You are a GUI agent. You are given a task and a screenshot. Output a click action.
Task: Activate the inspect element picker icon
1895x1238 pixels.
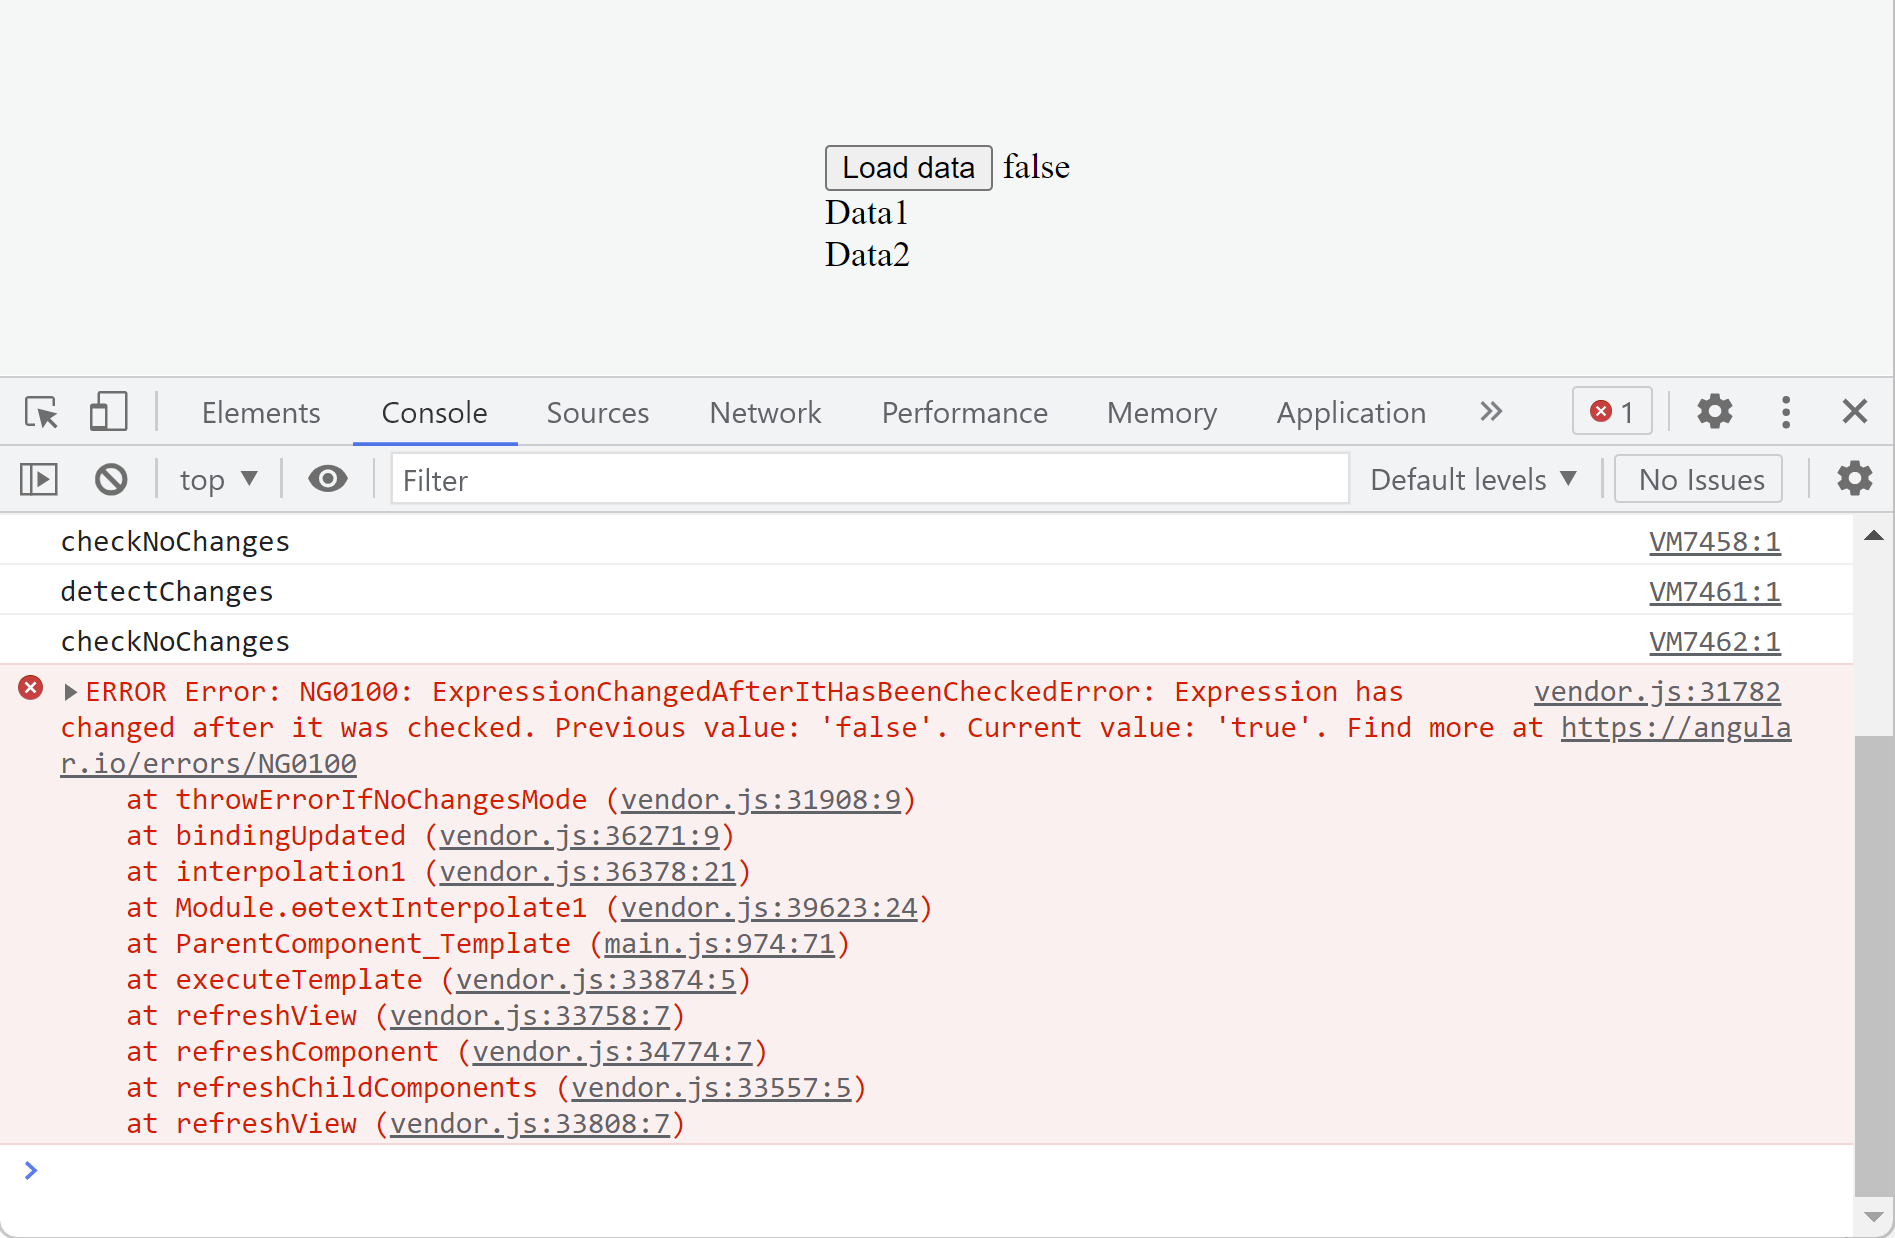click(x=42, y=412)
